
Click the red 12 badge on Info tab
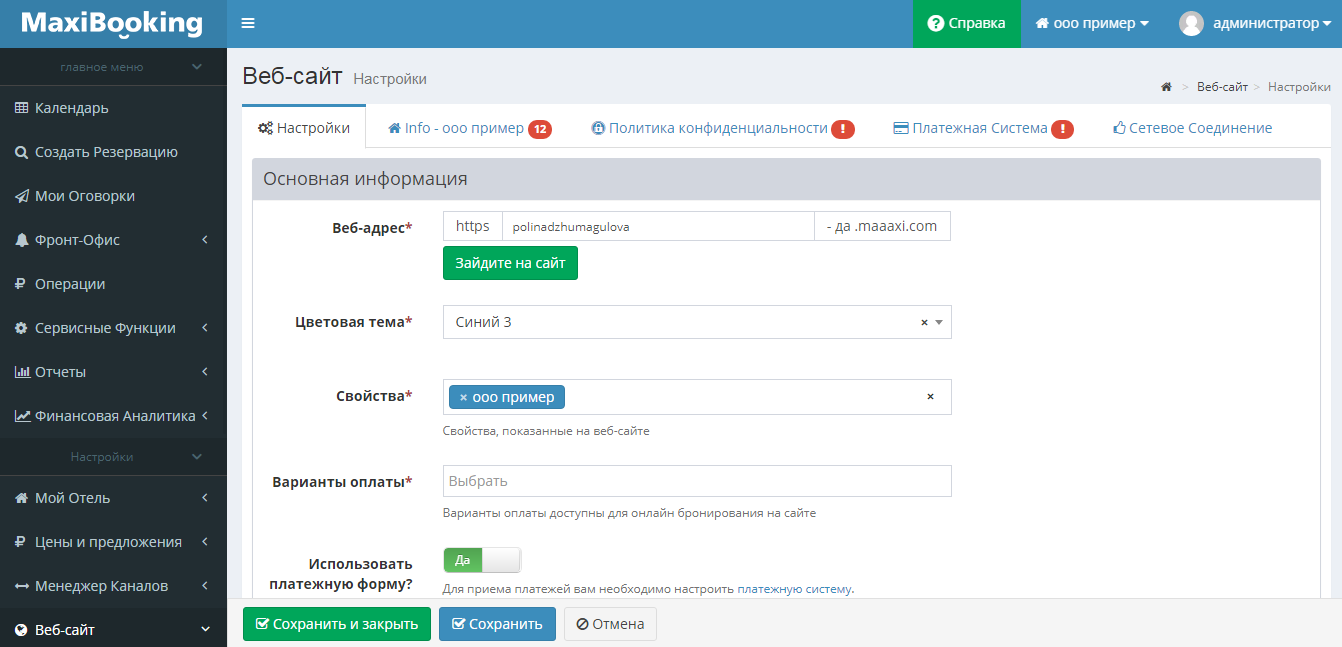pos(540,129)
